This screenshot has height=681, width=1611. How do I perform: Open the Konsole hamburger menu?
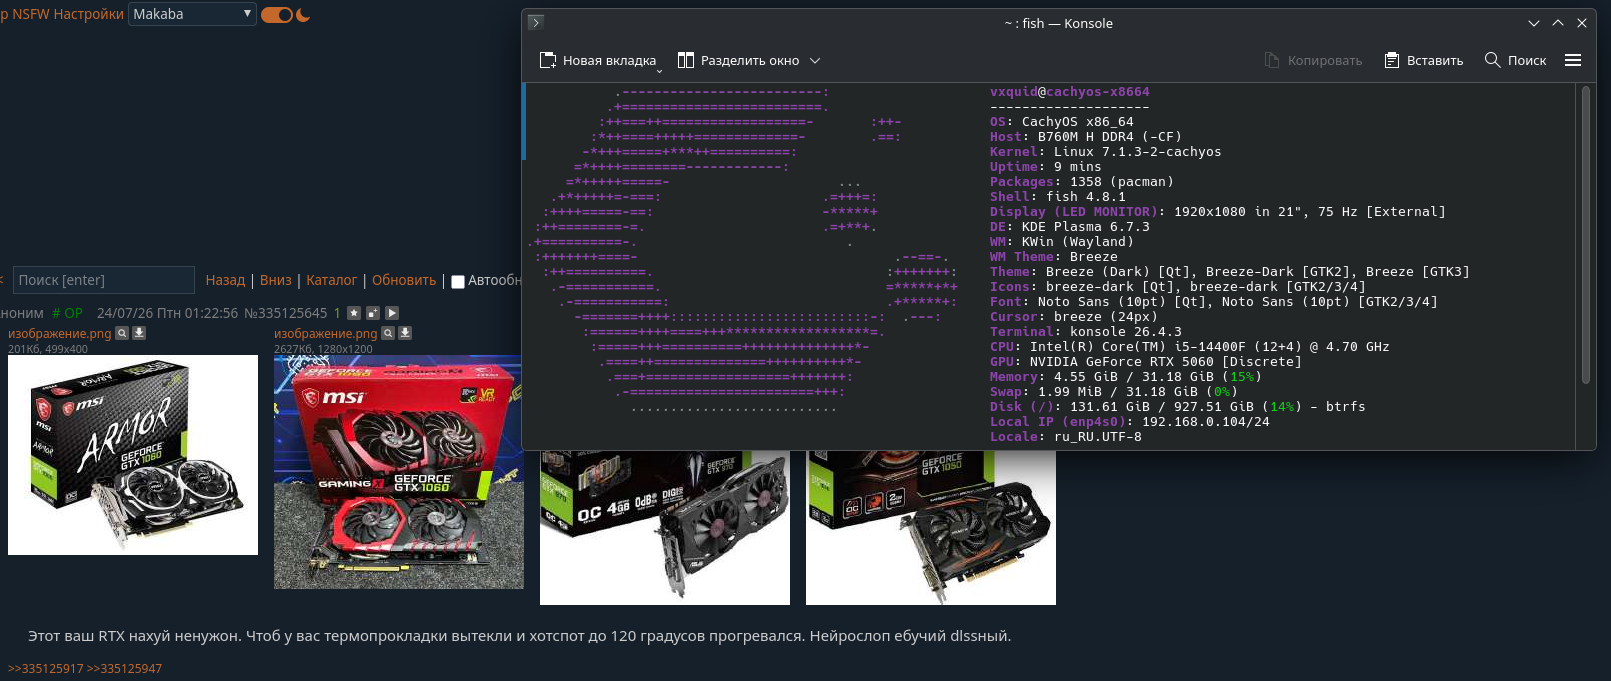click(x=1573, y=60)
